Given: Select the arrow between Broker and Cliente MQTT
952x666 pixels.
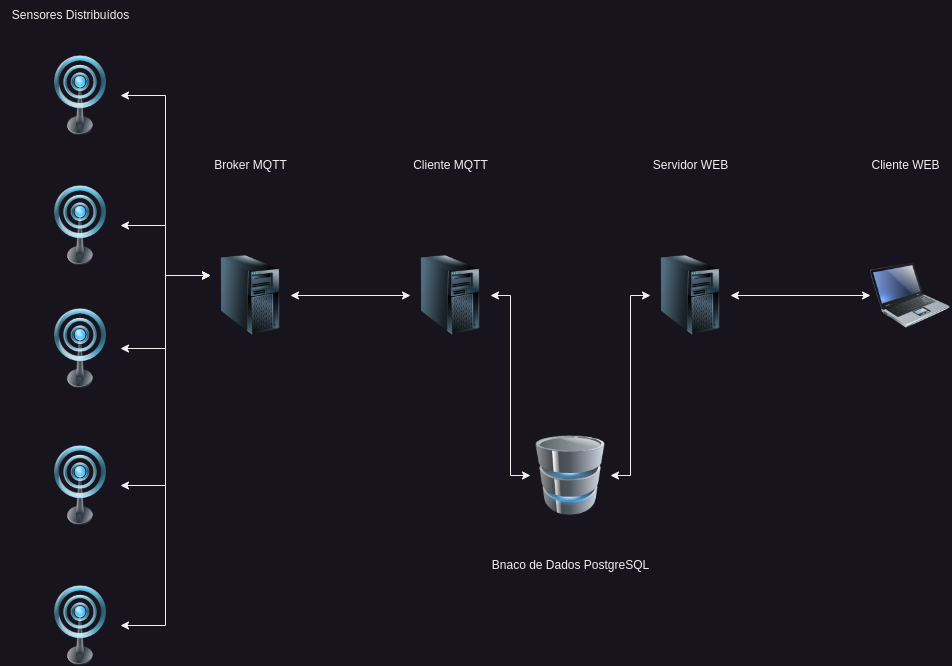Looking at the screenshot, I should point(350,295).
